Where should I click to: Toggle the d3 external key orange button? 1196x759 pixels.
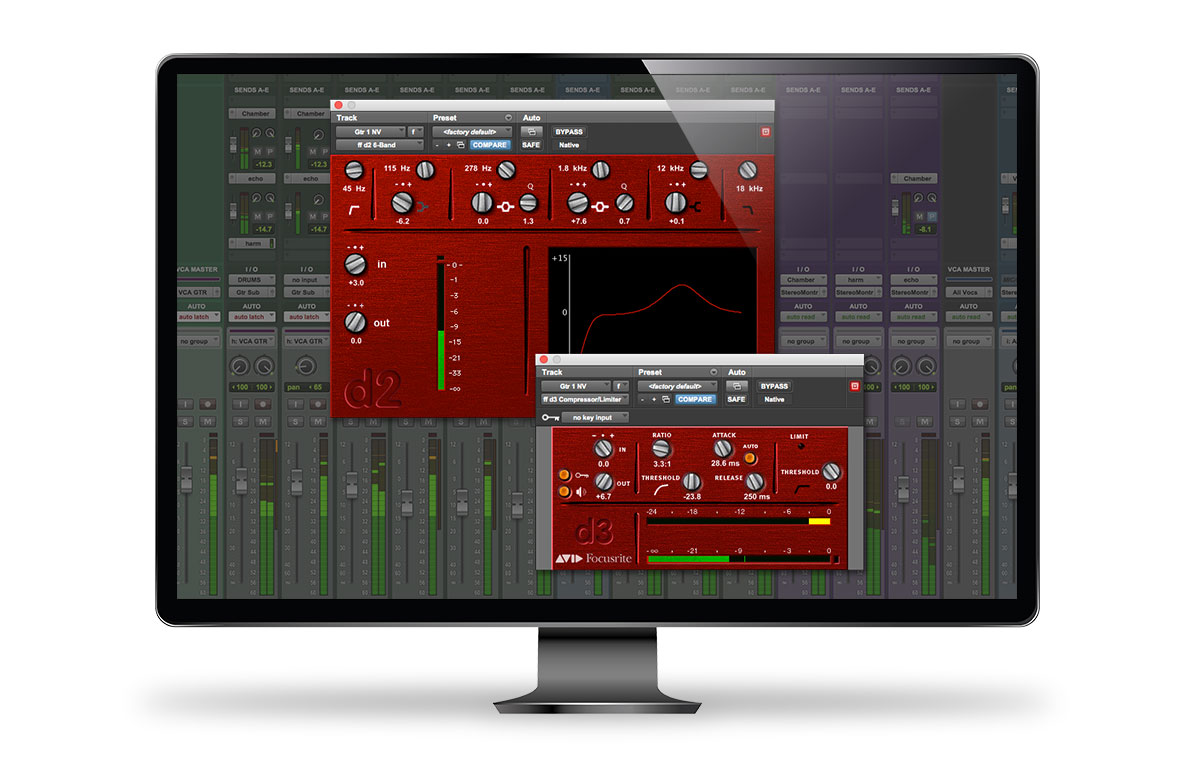564,476
